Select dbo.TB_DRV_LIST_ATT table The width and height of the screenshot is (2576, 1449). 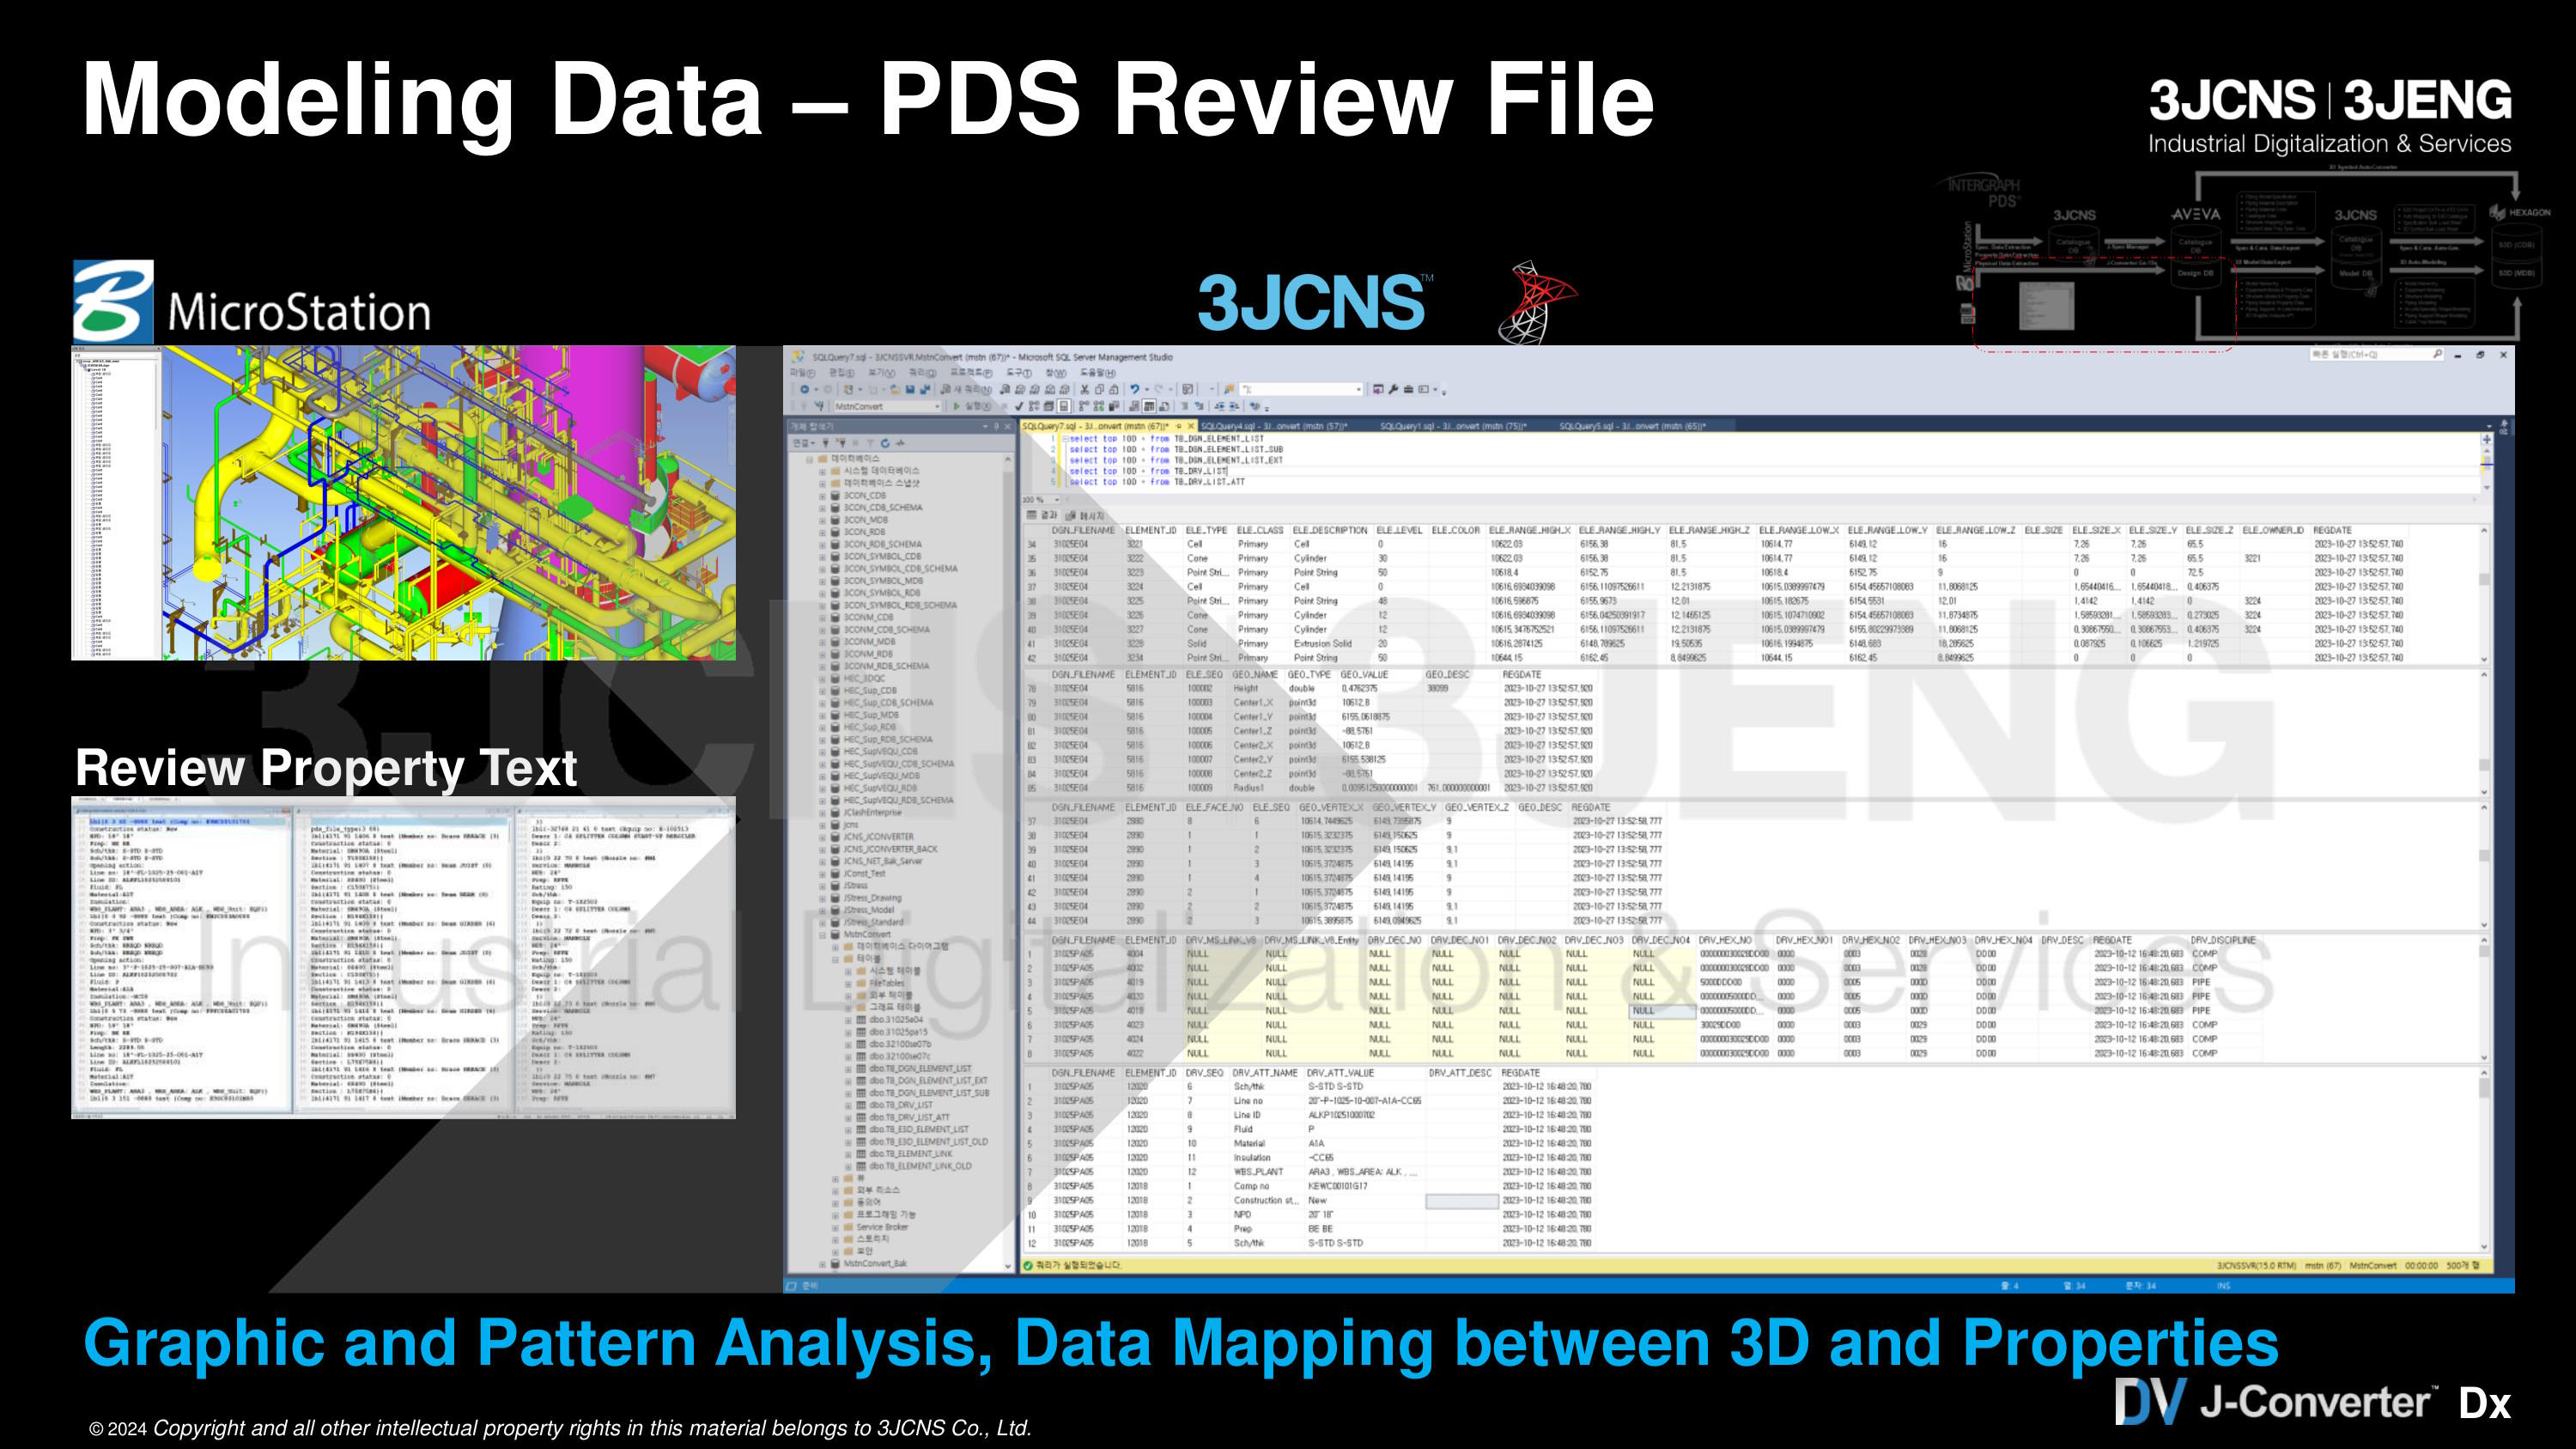coord(909,1118)
